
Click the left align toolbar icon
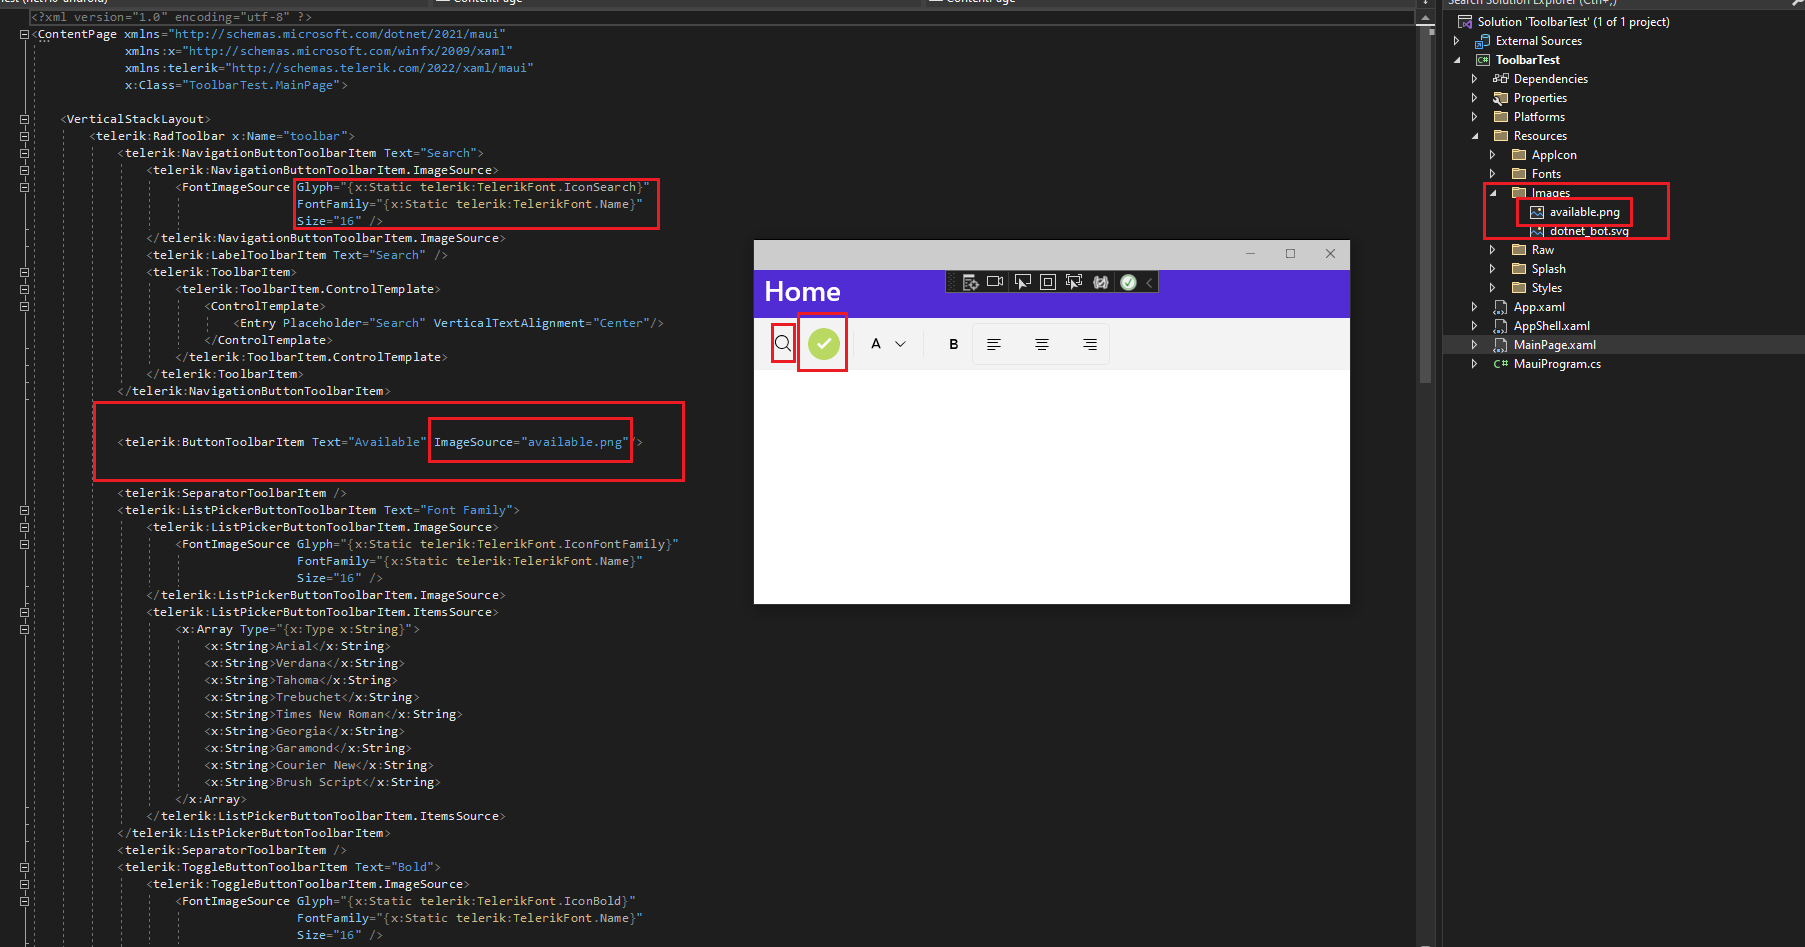[x=994, y=343]
